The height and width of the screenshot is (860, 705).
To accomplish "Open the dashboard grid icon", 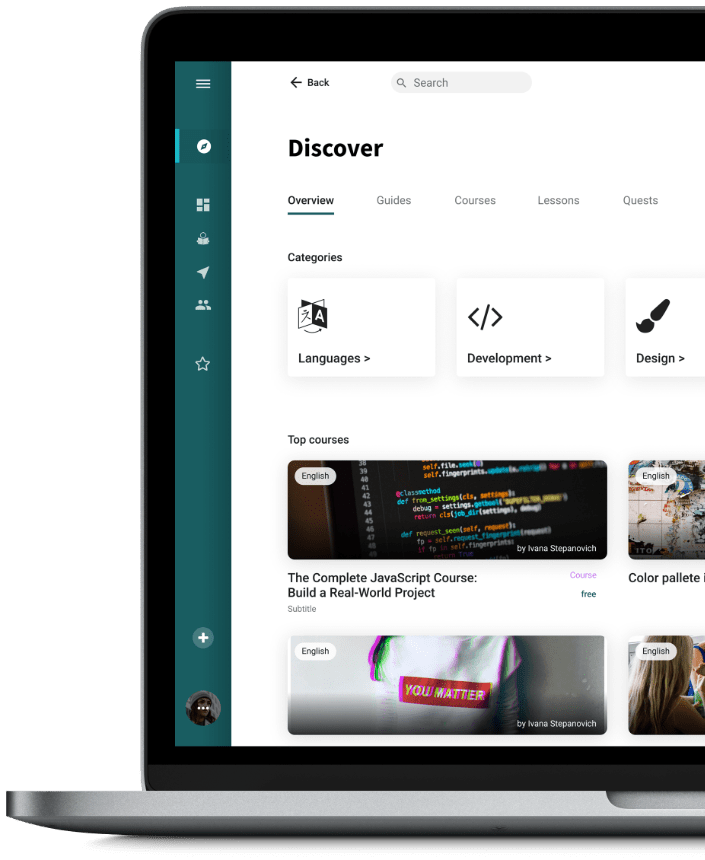I will click(203, 205).
